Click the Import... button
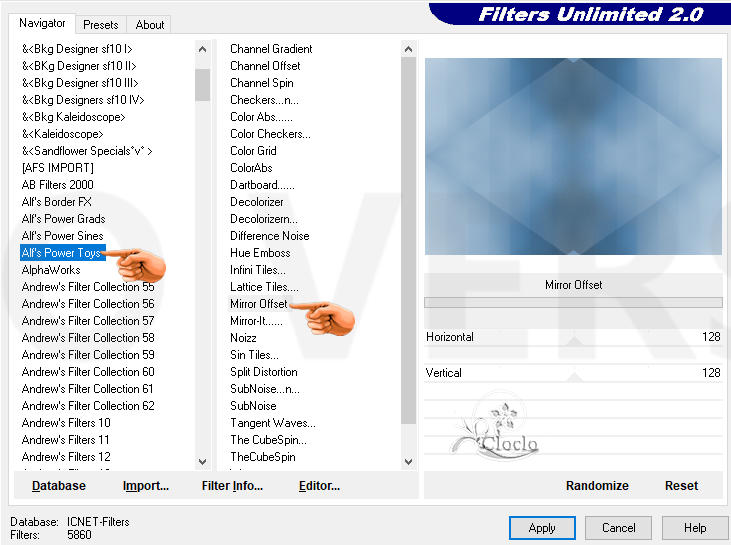The image size is (731, 545). (146, 486)
